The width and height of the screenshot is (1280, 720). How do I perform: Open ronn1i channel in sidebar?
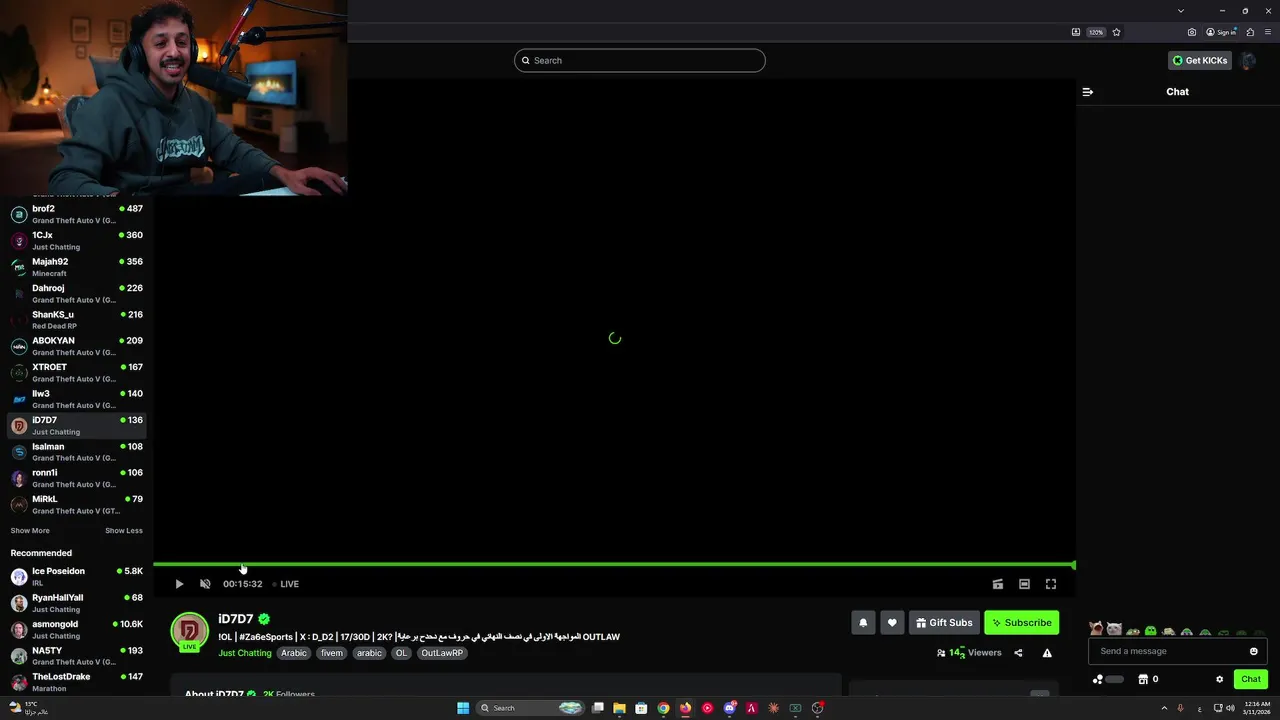click(x=76, y=478)
